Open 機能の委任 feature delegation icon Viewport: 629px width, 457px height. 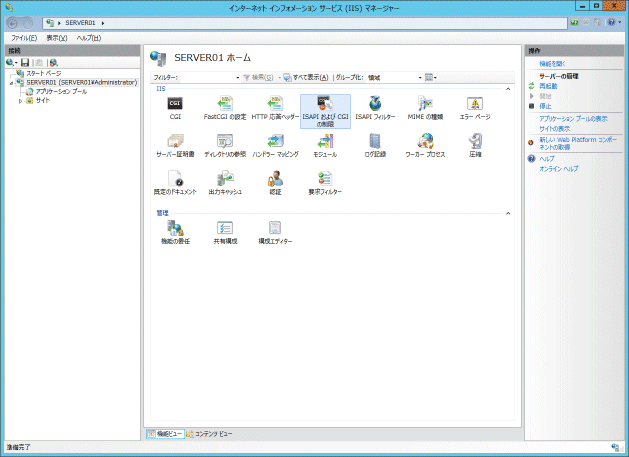pos(175,228)
